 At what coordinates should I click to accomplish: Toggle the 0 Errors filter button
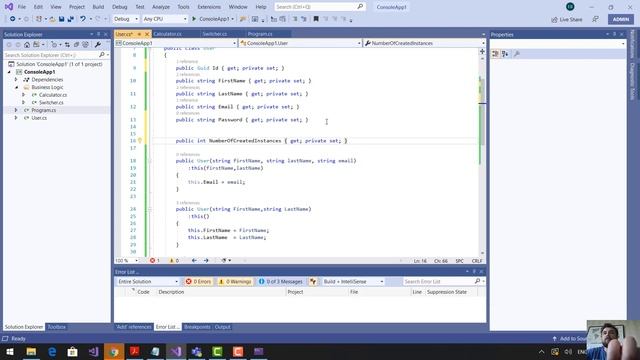(x=198, y=282)
